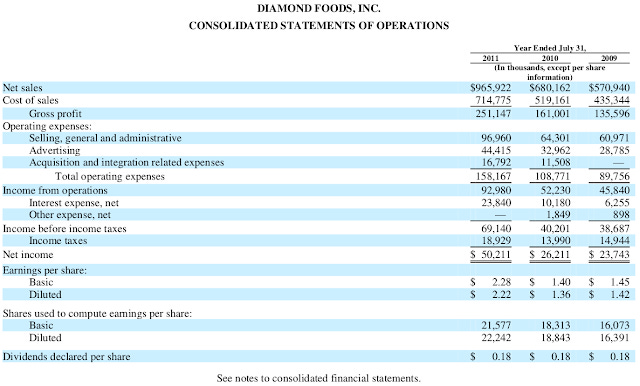Select gross profit 135,596

(612, 113)
